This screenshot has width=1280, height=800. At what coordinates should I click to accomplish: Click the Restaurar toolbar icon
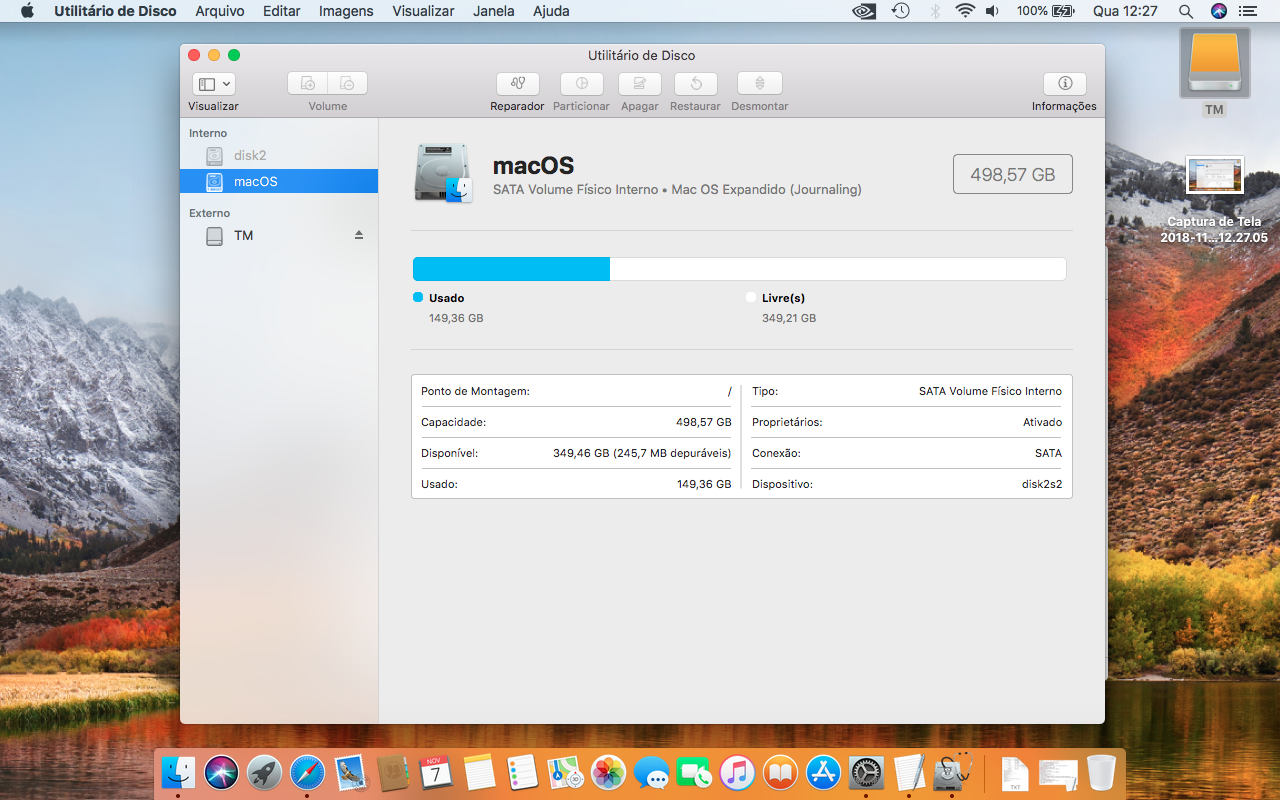click(x=696, y=84)
